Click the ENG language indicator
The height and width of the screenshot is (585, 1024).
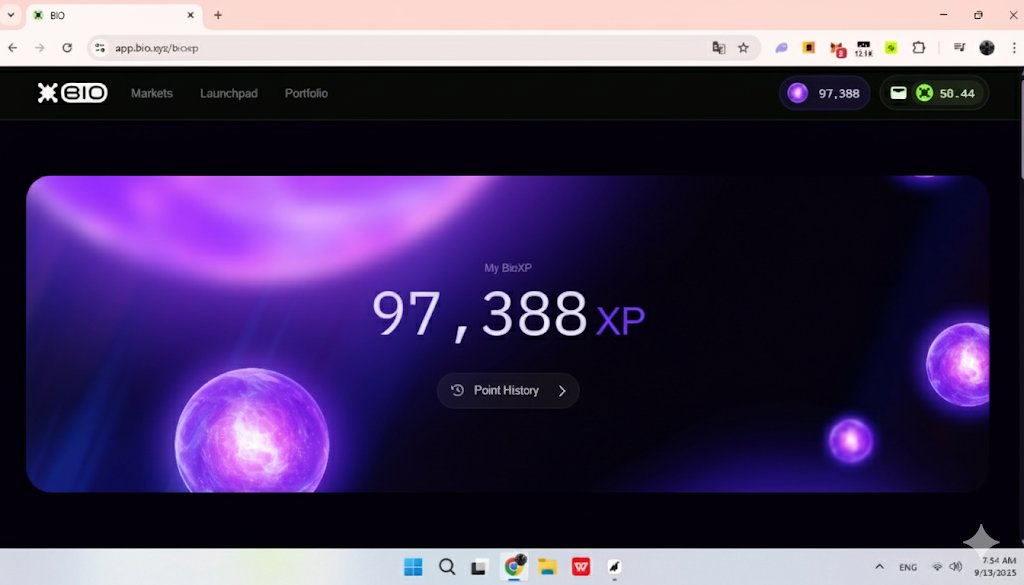point(908,567)
